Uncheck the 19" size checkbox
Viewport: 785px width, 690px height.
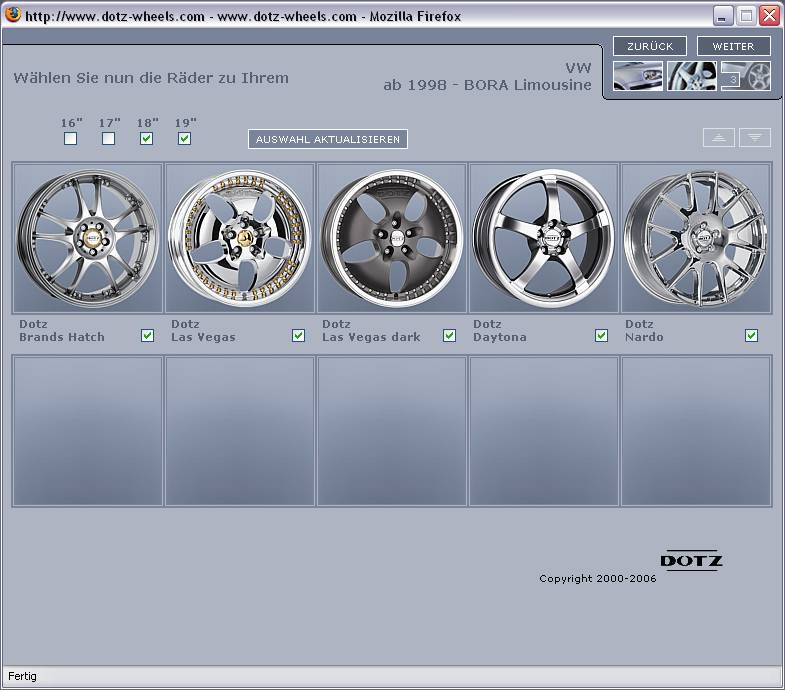(x=184, y=139)
